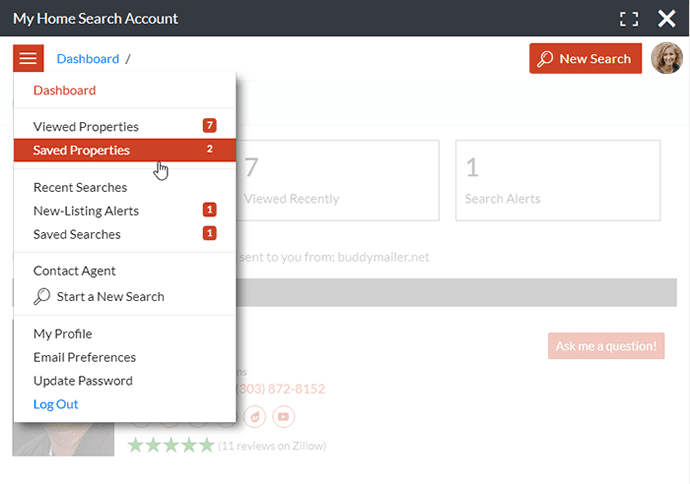
Task: Click the 7 badge on Viewed Properties
Action: 209,126
